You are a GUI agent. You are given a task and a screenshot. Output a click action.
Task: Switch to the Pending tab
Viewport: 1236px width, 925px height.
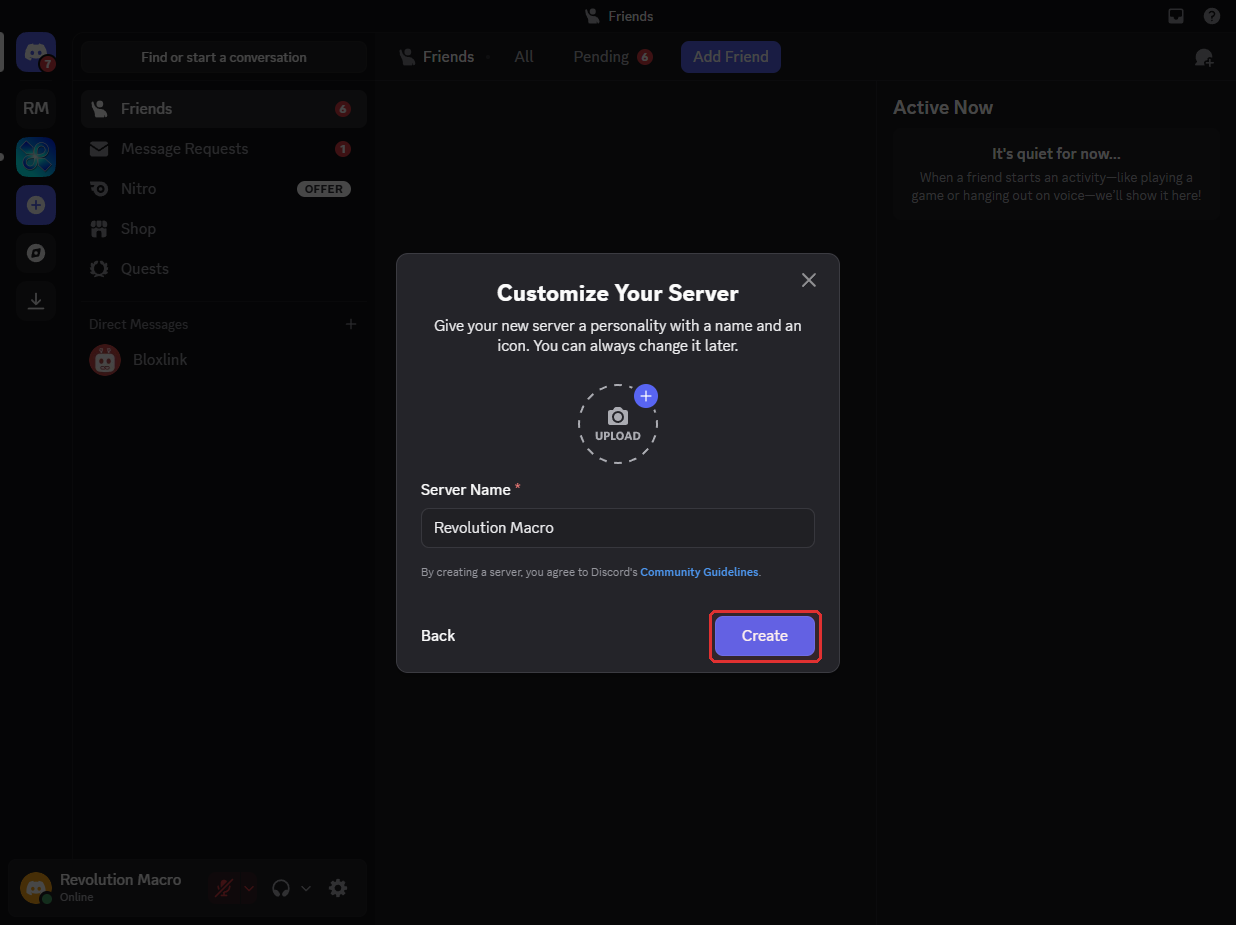(612, 57)
